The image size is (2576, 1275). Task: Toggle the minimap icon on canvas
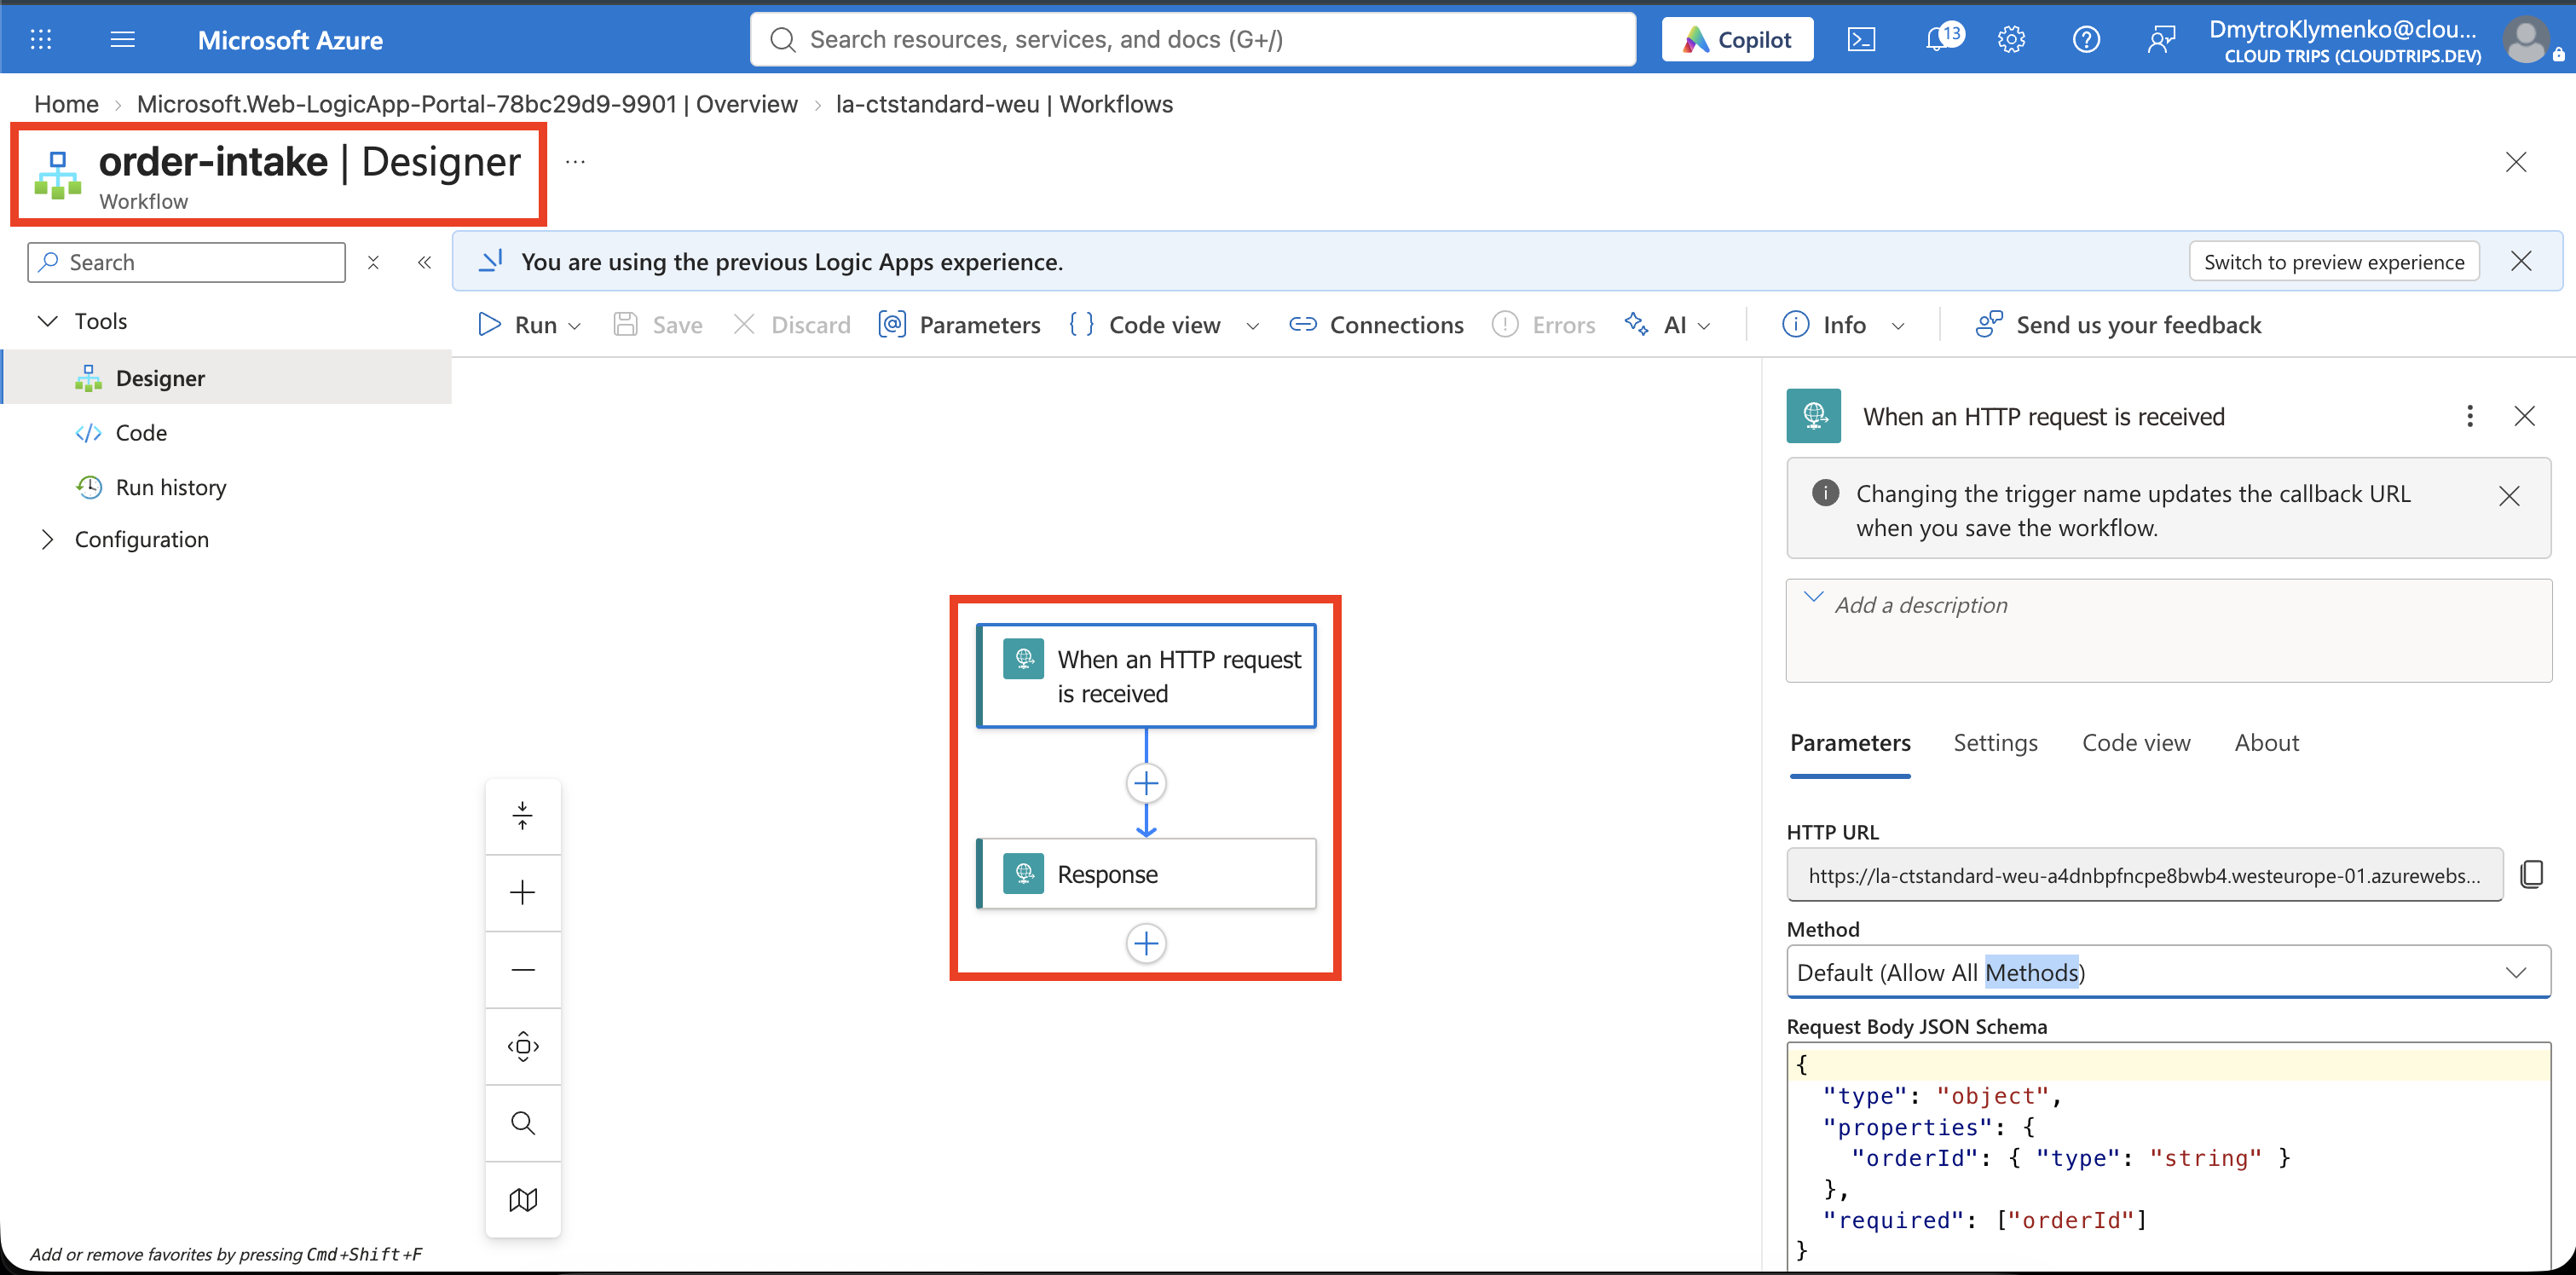pyautogui.click(x=522, y=1199)
